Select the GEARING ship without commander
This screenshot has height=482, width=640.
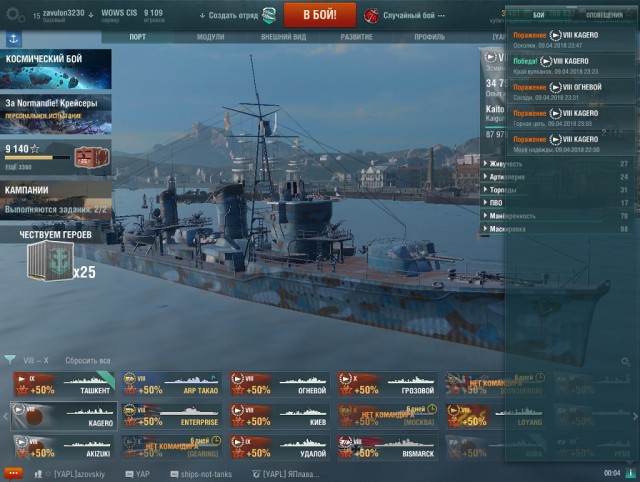pos(172,448)
